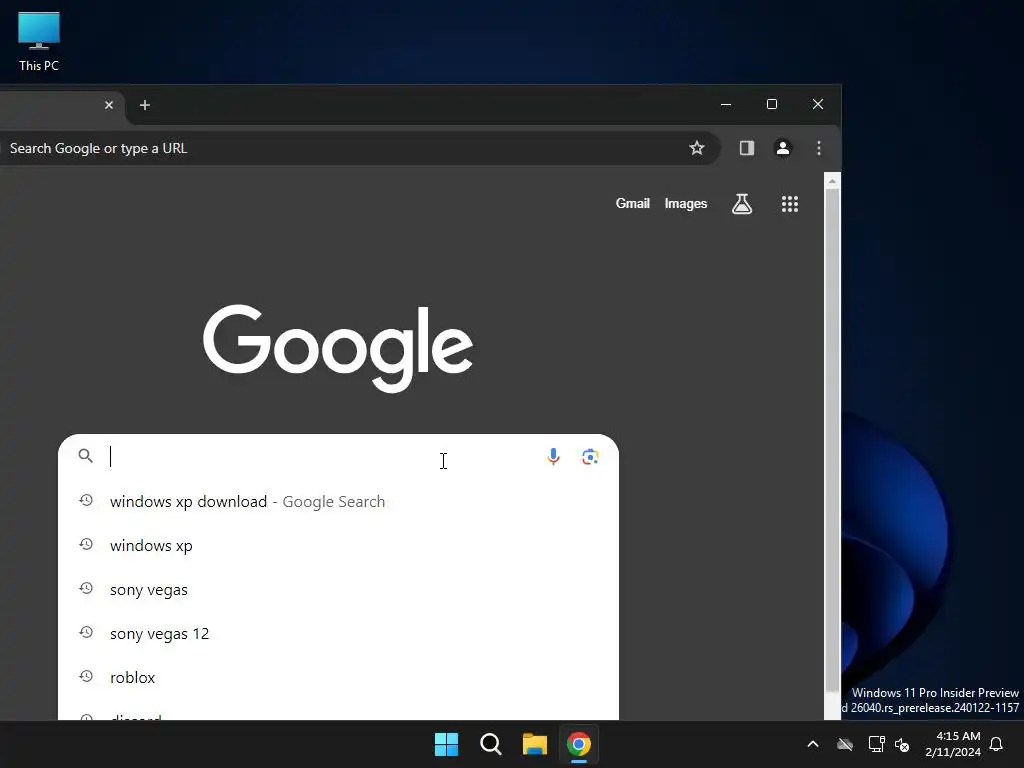The width and height of the screenshot is (1024, 768).
Task: Open the notifications bell
Action: [996, 744]
